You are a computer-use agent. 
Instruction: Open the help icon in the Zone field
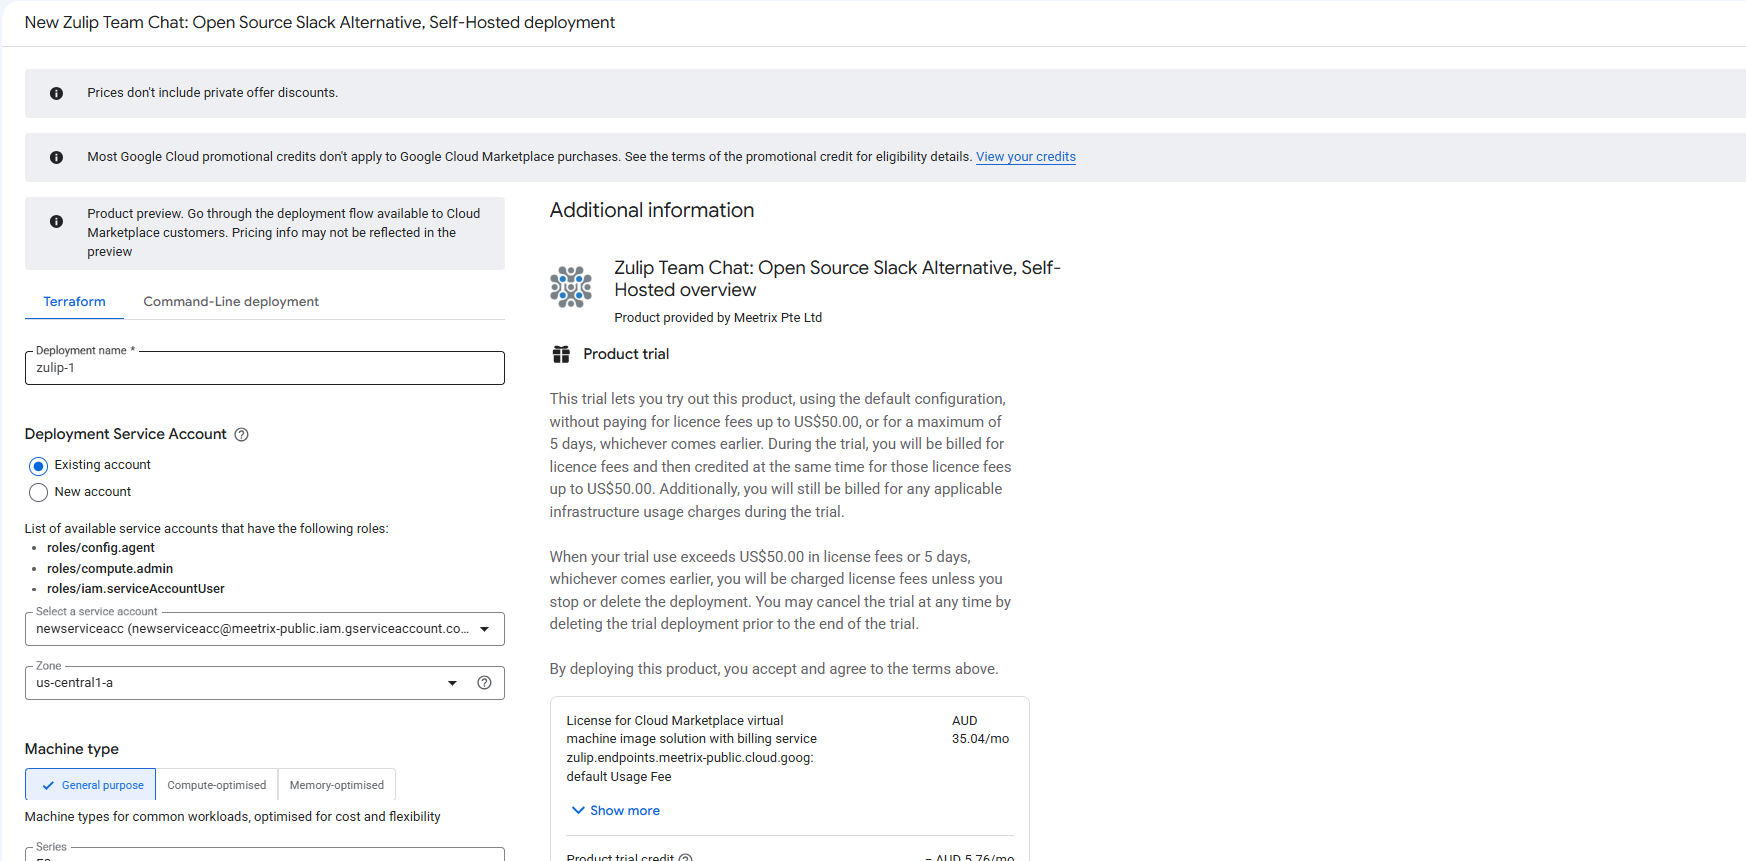(x=484, y=683)
